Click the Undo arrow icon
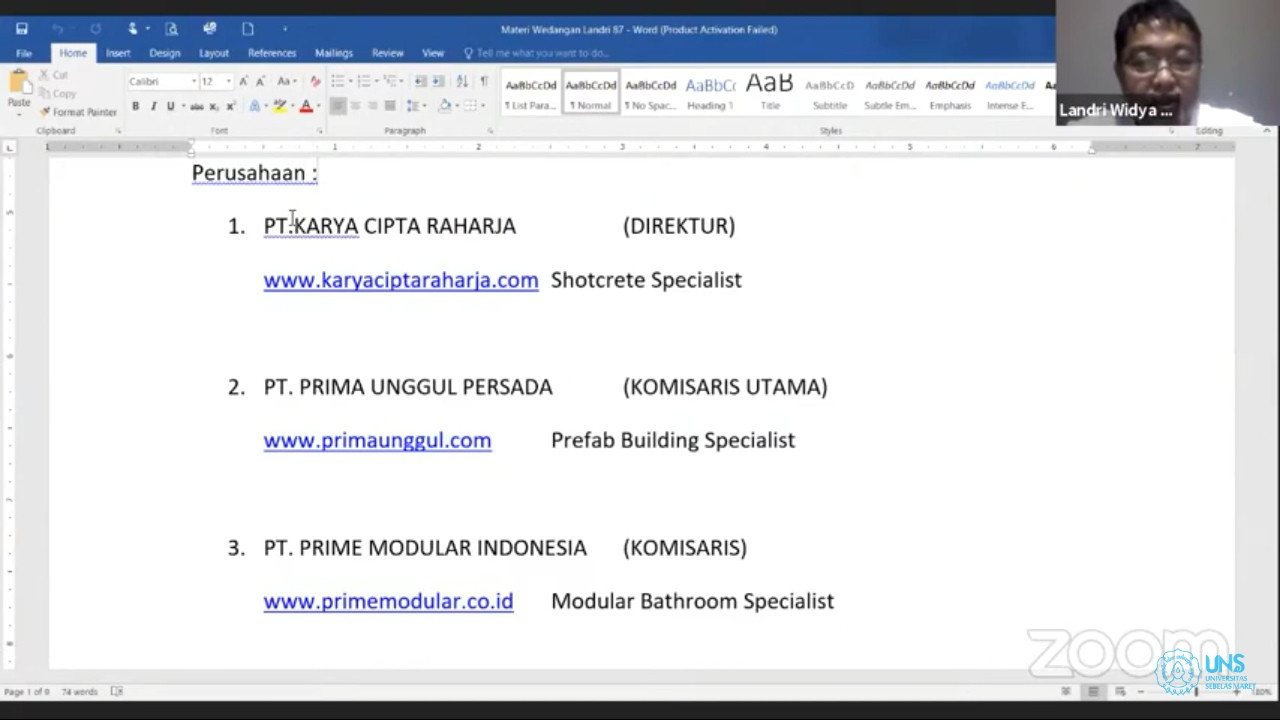Image resolution: width=1280 pixels, height=720 pixels. pyautogui.click(x=58, y=29)
